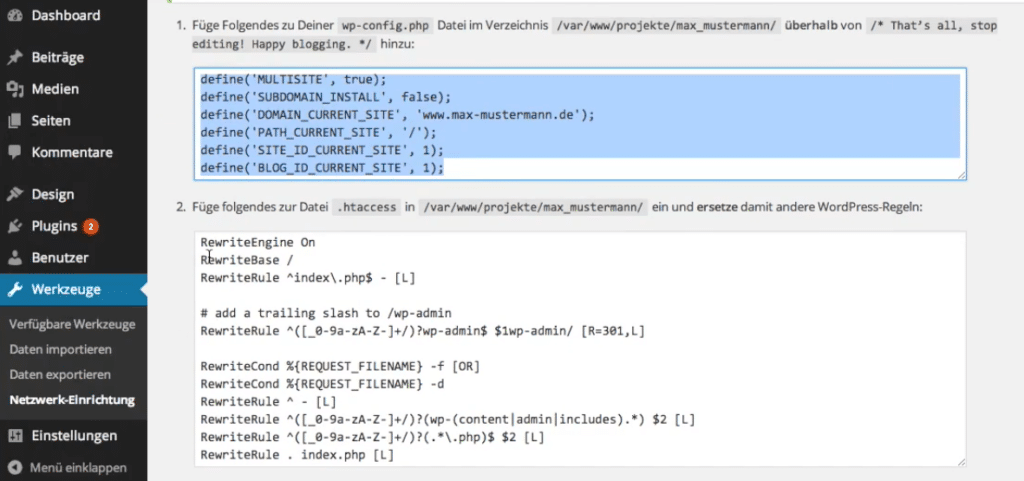
Task: Open the Plugins menu label
Action: [x=54, y=226]
